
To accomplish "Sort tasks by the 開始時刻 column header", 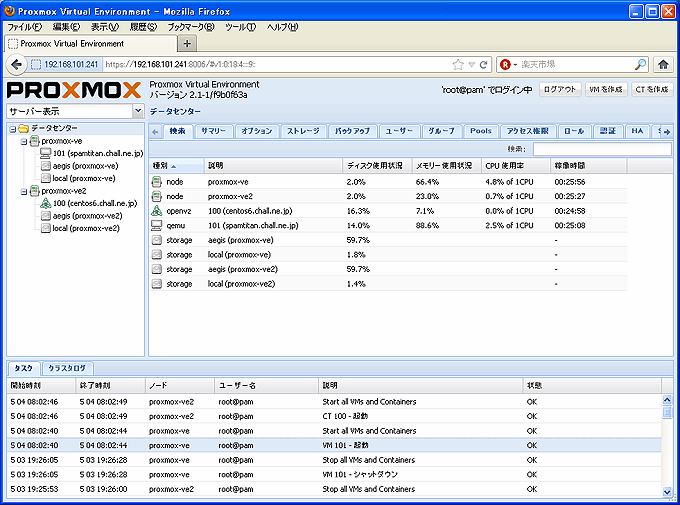I will 41,385.
